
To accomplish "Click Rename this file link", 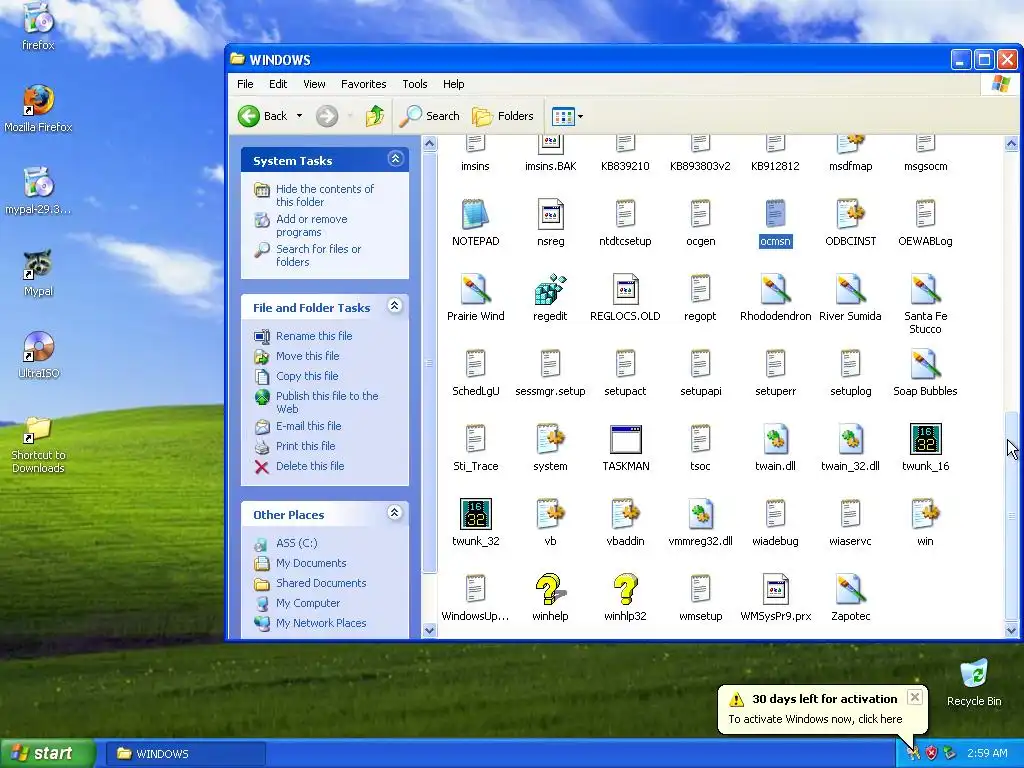I will point(313,336).
